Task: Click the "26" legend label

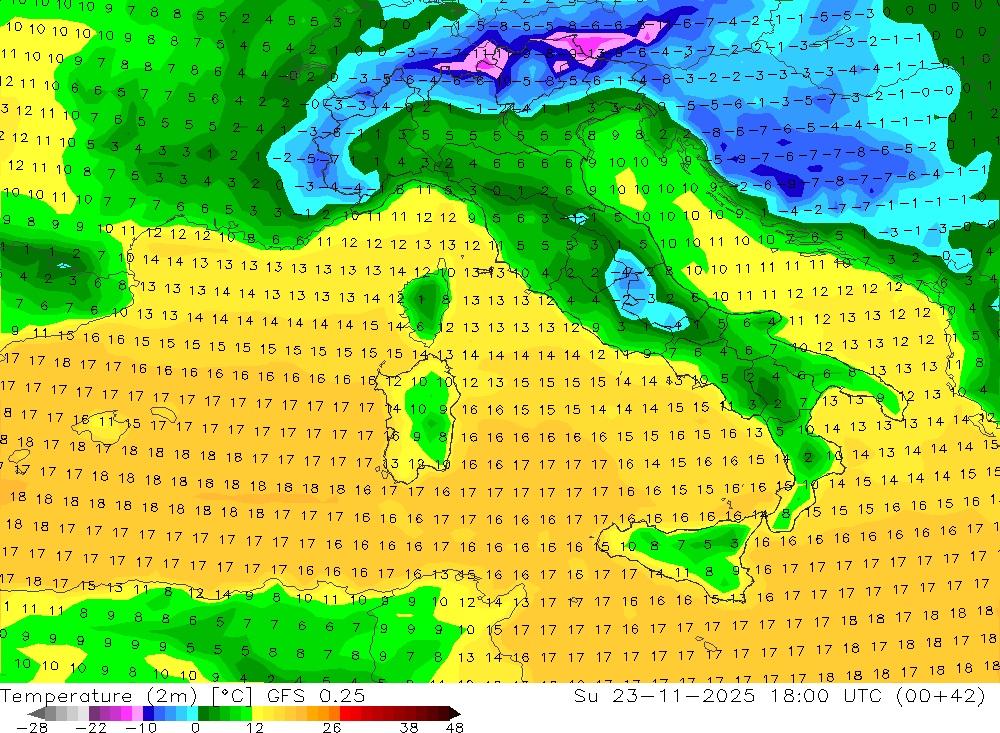Action: [332, 728]
